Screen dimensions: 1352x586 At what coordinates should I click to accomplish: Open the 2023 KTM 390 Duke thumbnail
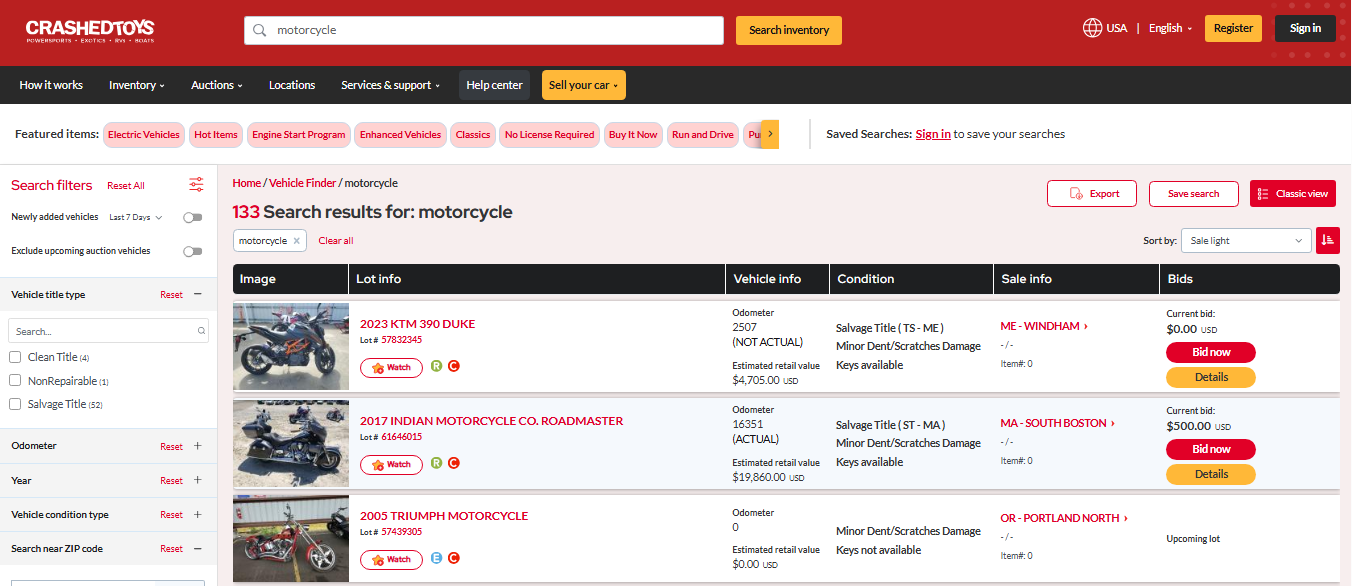pos(291,347)
